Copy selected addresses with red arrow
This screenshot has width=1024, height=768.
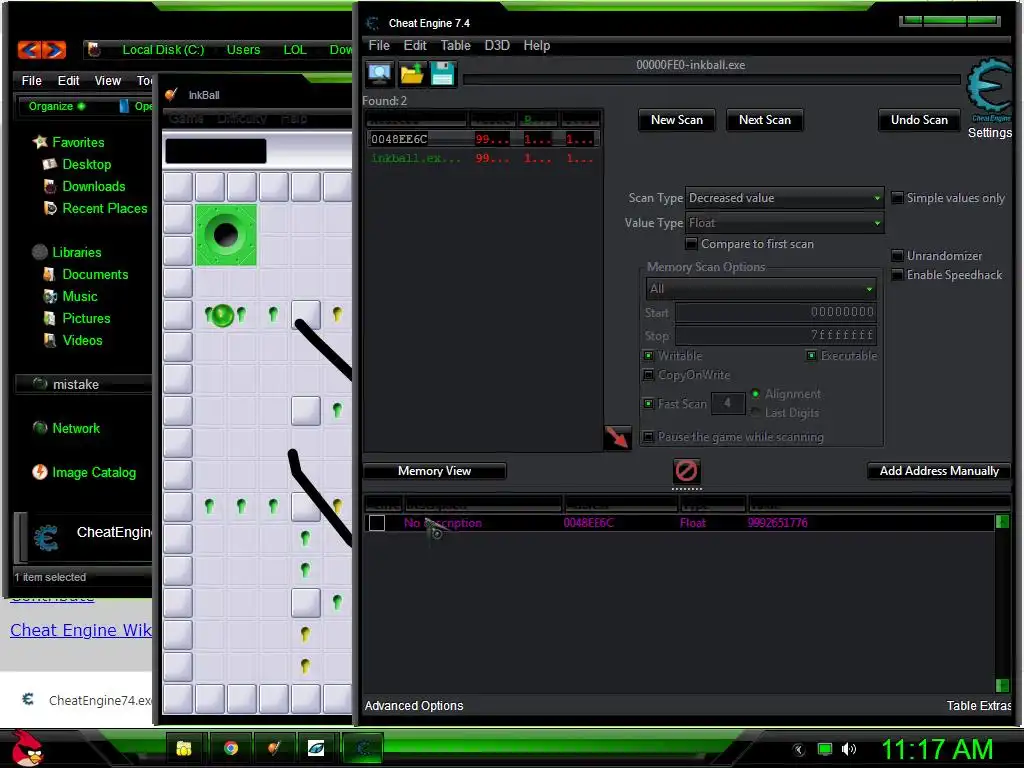[x=617, y=437]
